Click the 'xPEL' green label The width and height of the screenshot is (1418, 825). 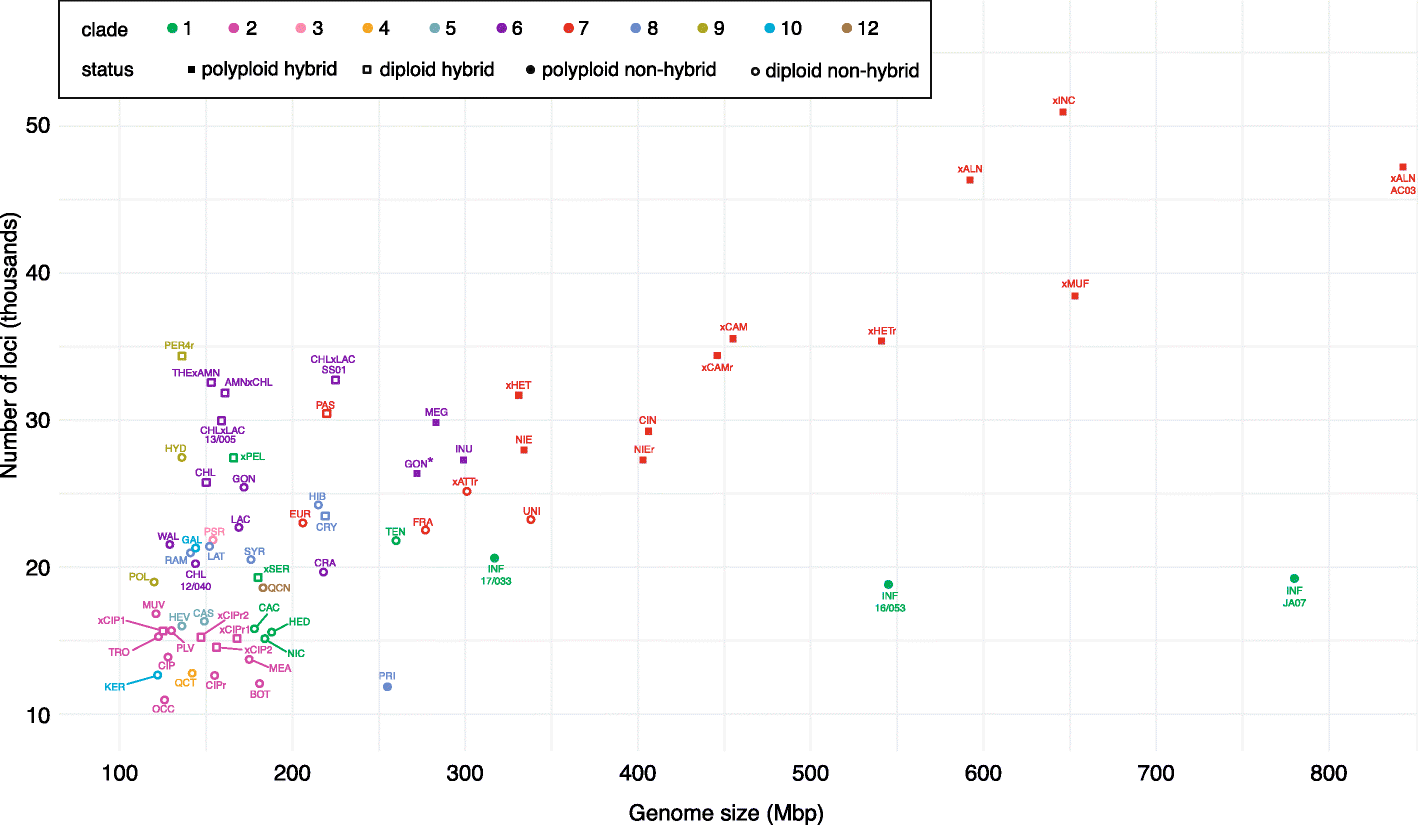(x=252, y=457)
